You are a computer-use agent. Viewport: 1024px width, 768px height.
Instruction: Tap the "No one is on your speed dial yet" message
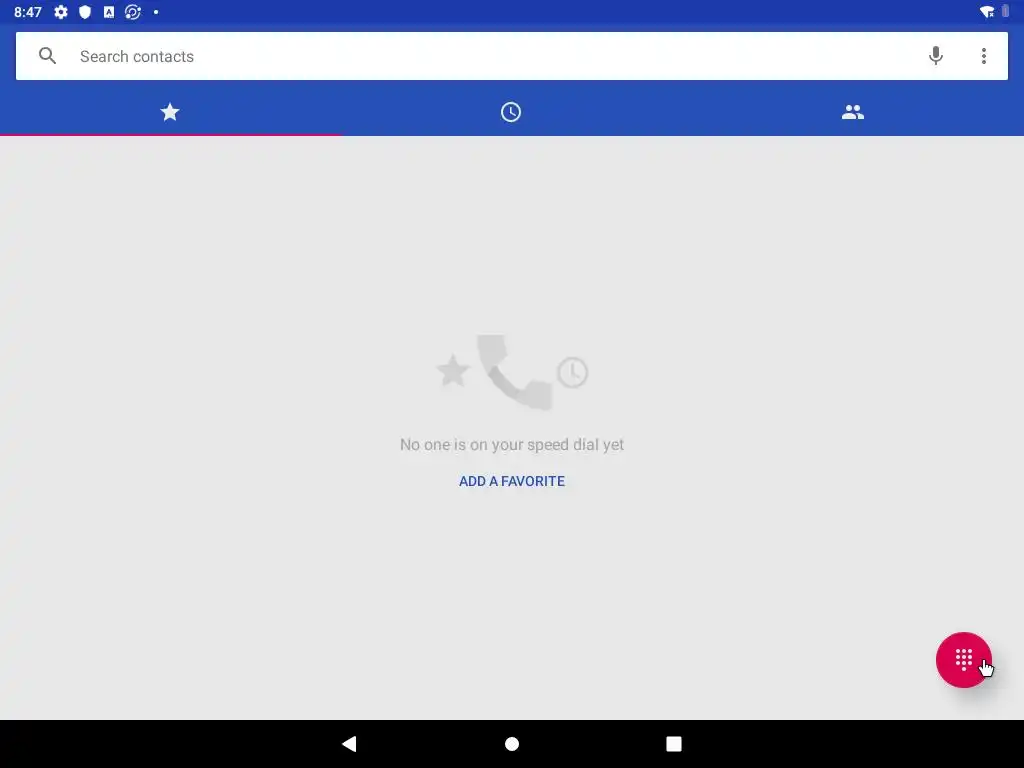[x=511, y=445]
